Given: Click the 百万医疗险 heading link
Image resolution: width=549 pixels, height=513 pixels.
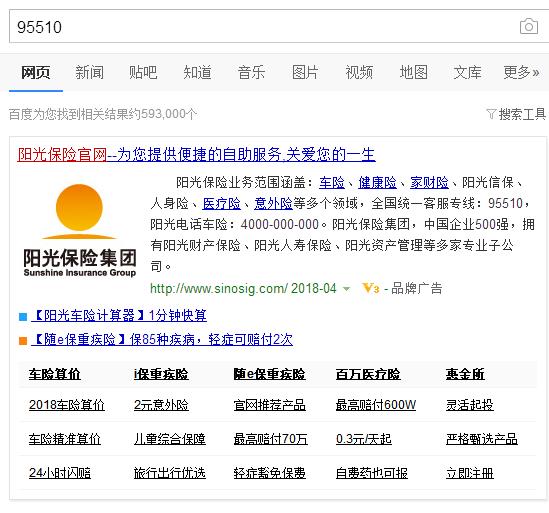Looking at the screenshot, I should (368, 374).
